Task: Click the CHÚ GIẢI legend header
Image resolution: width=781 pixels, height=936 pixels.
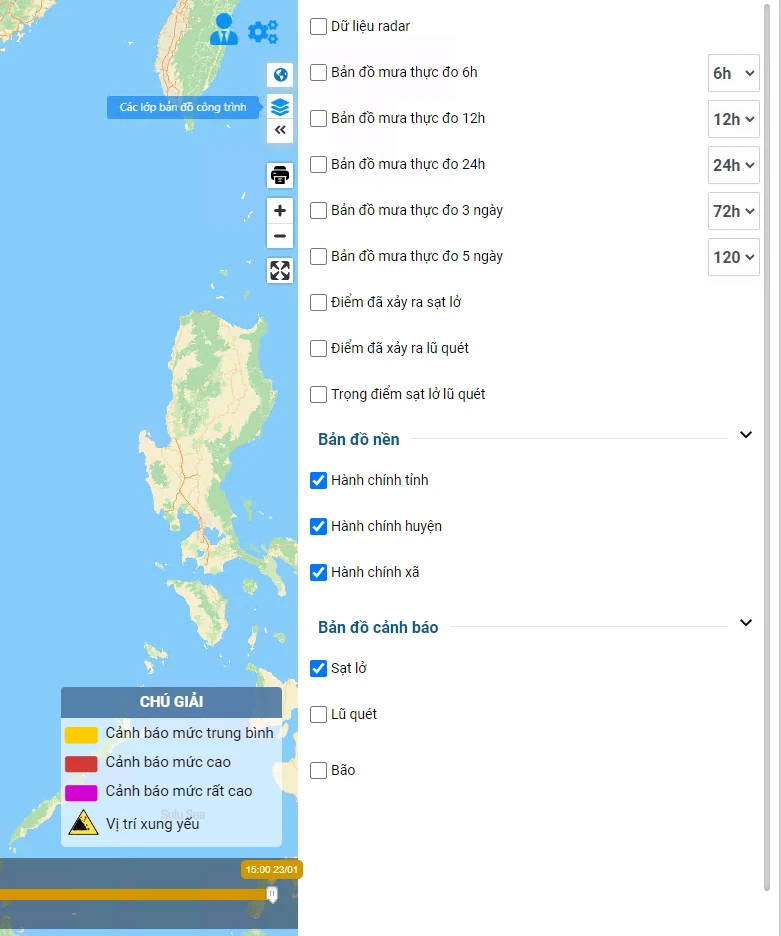Action: [x=171, y=702]
